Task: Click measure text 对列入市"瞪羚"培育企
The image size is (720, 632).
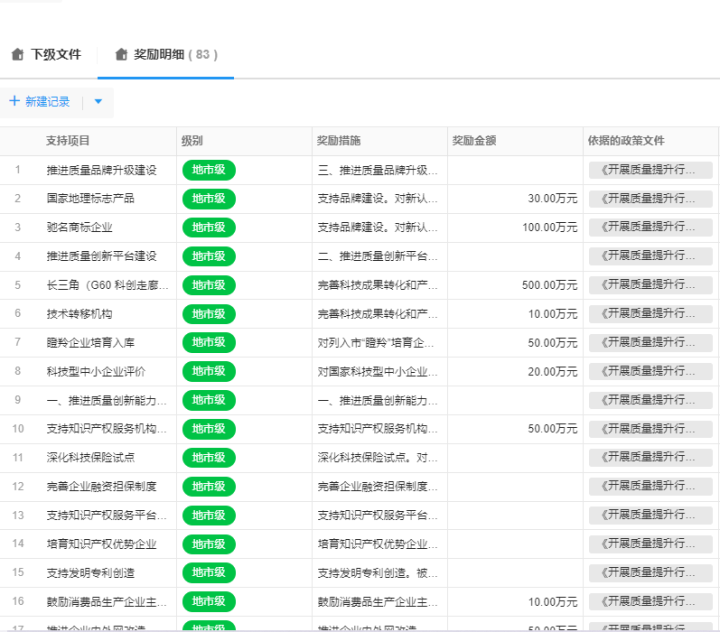Action: click(x=376, y=343)
